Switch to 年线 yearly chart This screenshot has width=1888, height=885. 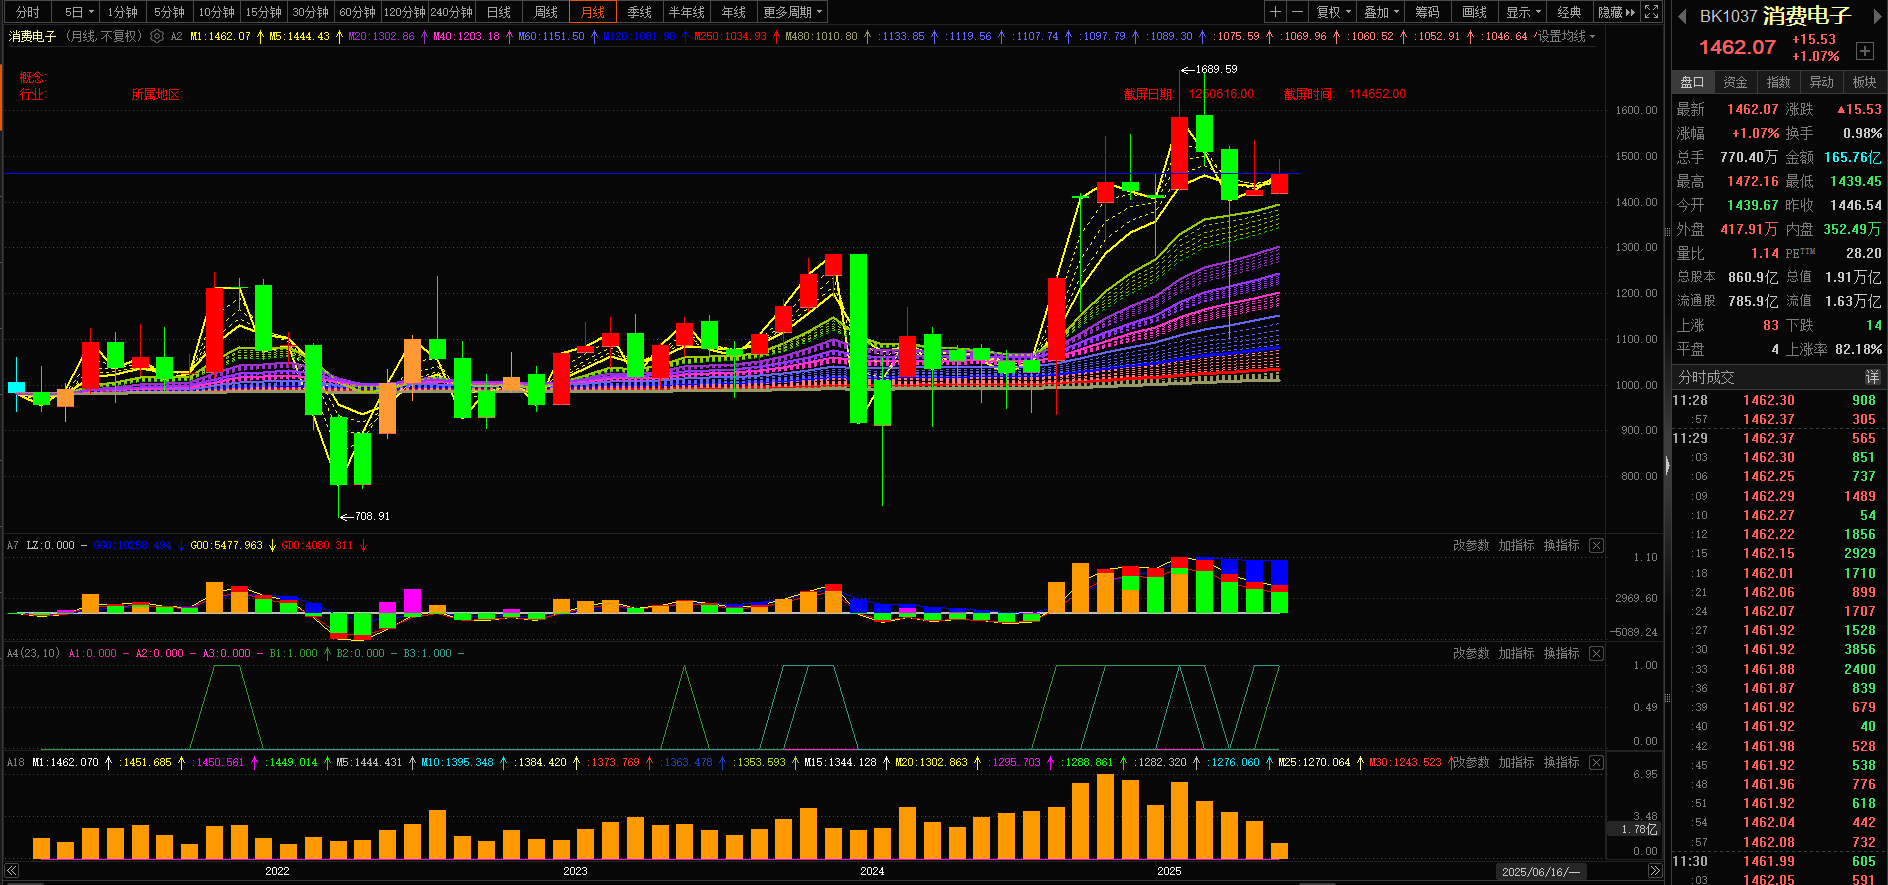734,12
